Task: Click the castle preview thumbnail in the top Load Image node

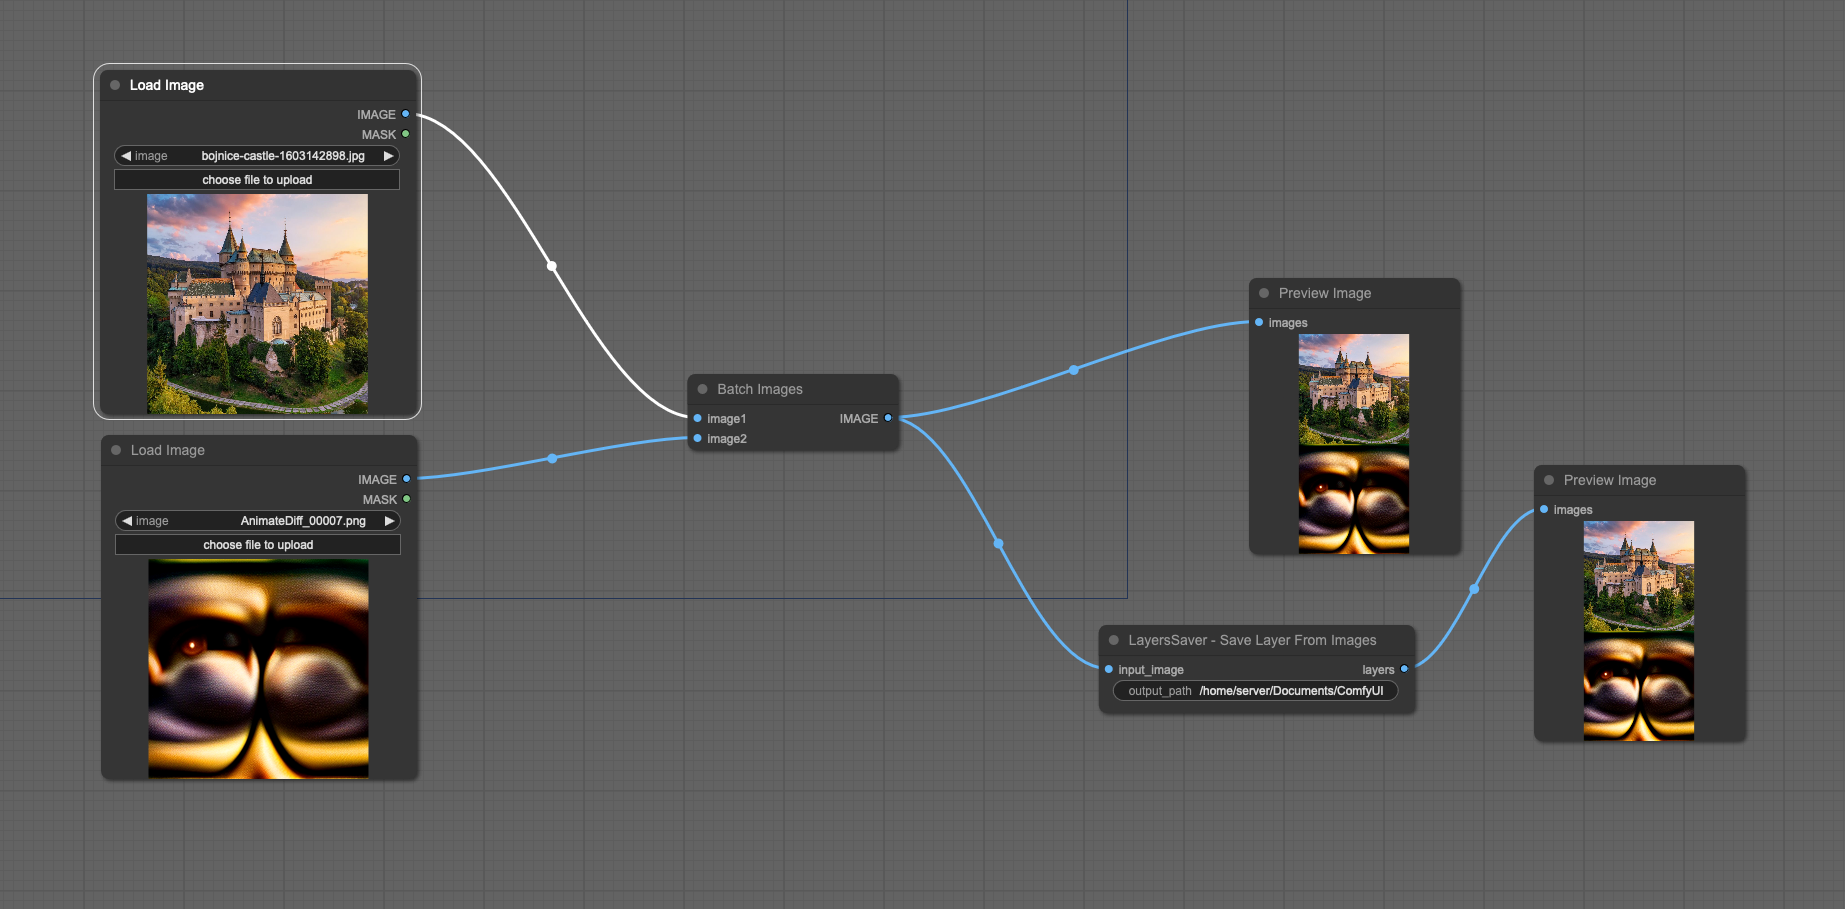Action: 257,304
